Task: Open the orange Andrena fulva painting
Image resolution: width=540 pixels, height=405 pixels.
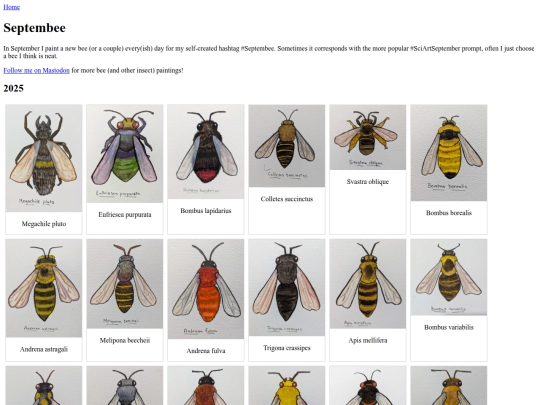Action: pyautogui.click(x=206, y=289)
